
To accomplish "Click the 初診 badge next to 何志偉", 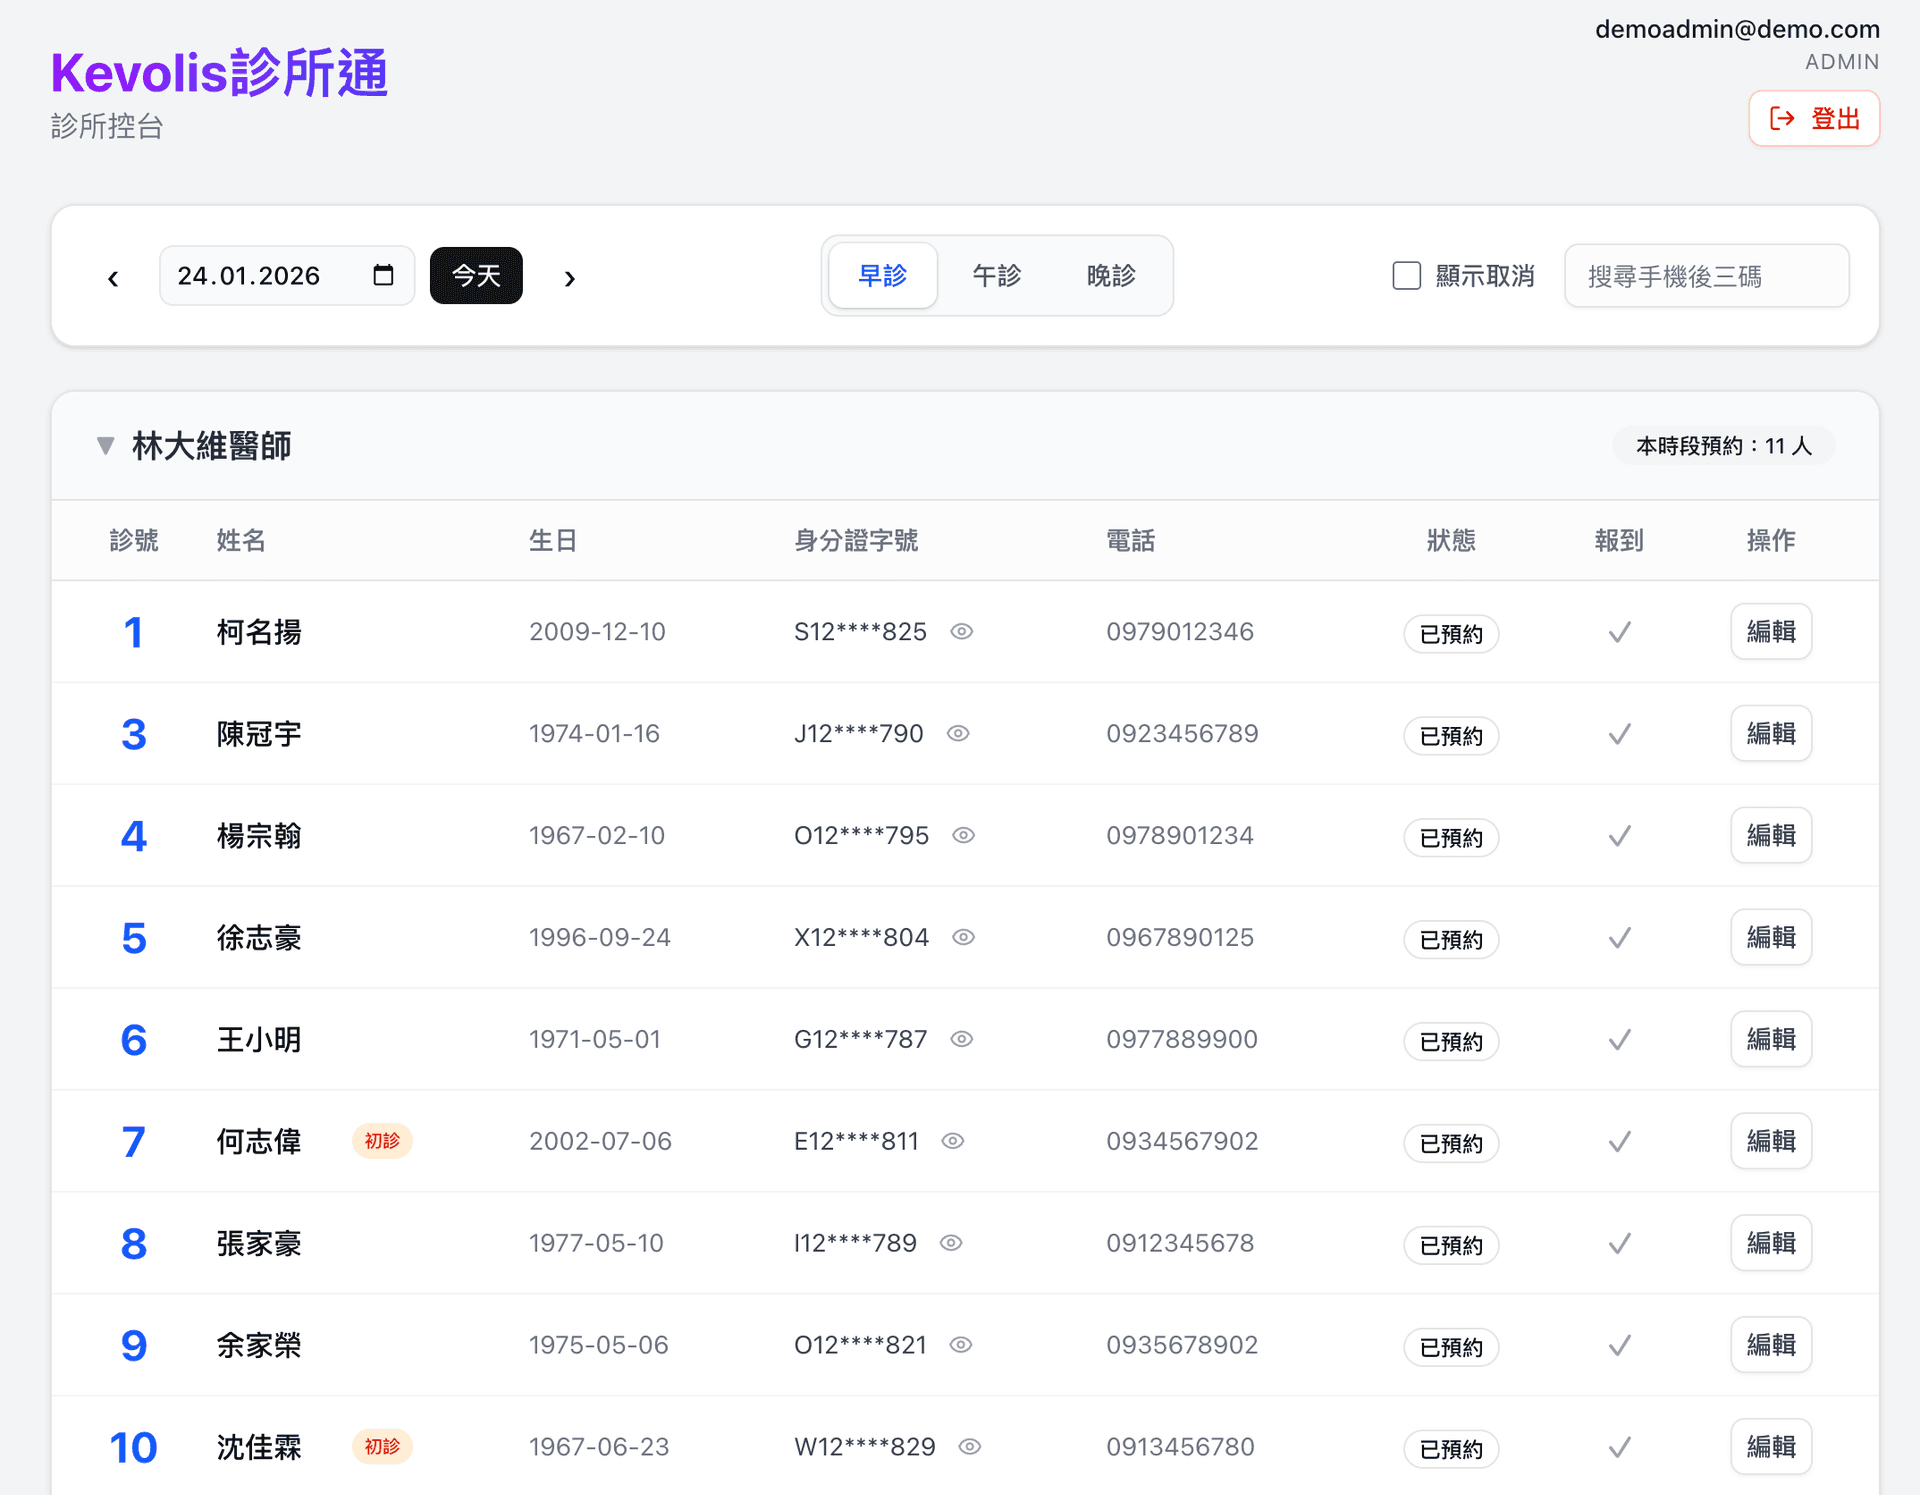I will [x=382, y=1141].
